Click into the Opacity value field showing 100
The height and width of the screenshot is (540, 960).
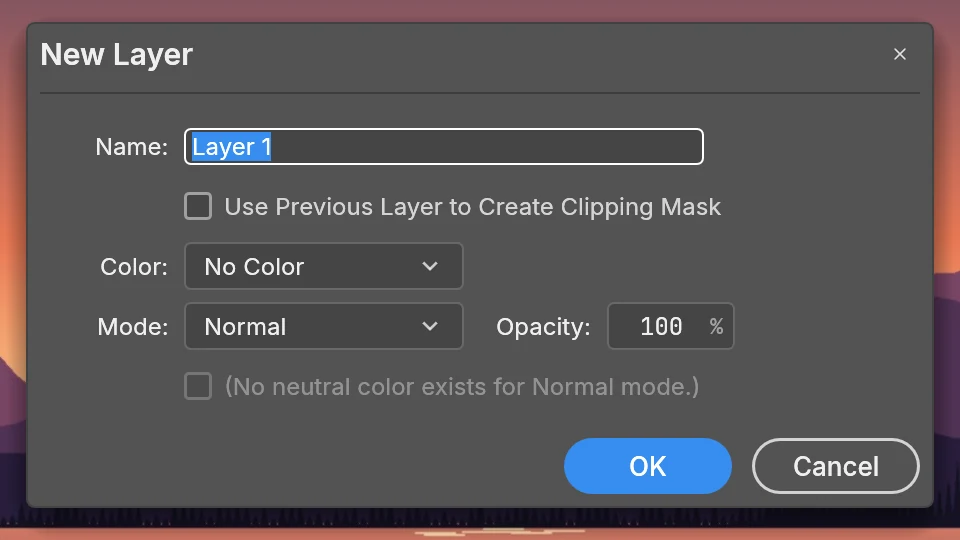point(670,326)
